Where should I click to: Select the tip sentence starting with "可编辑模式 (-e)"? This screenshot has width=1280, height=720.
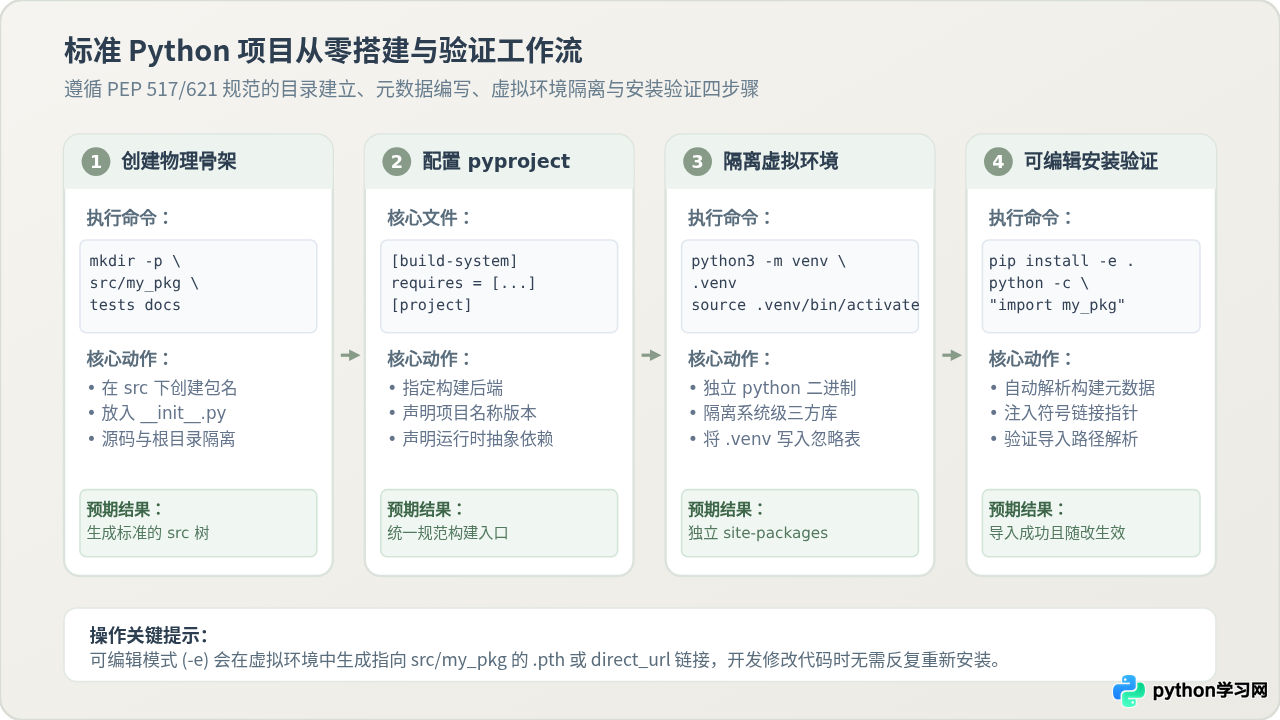(546, 660)
